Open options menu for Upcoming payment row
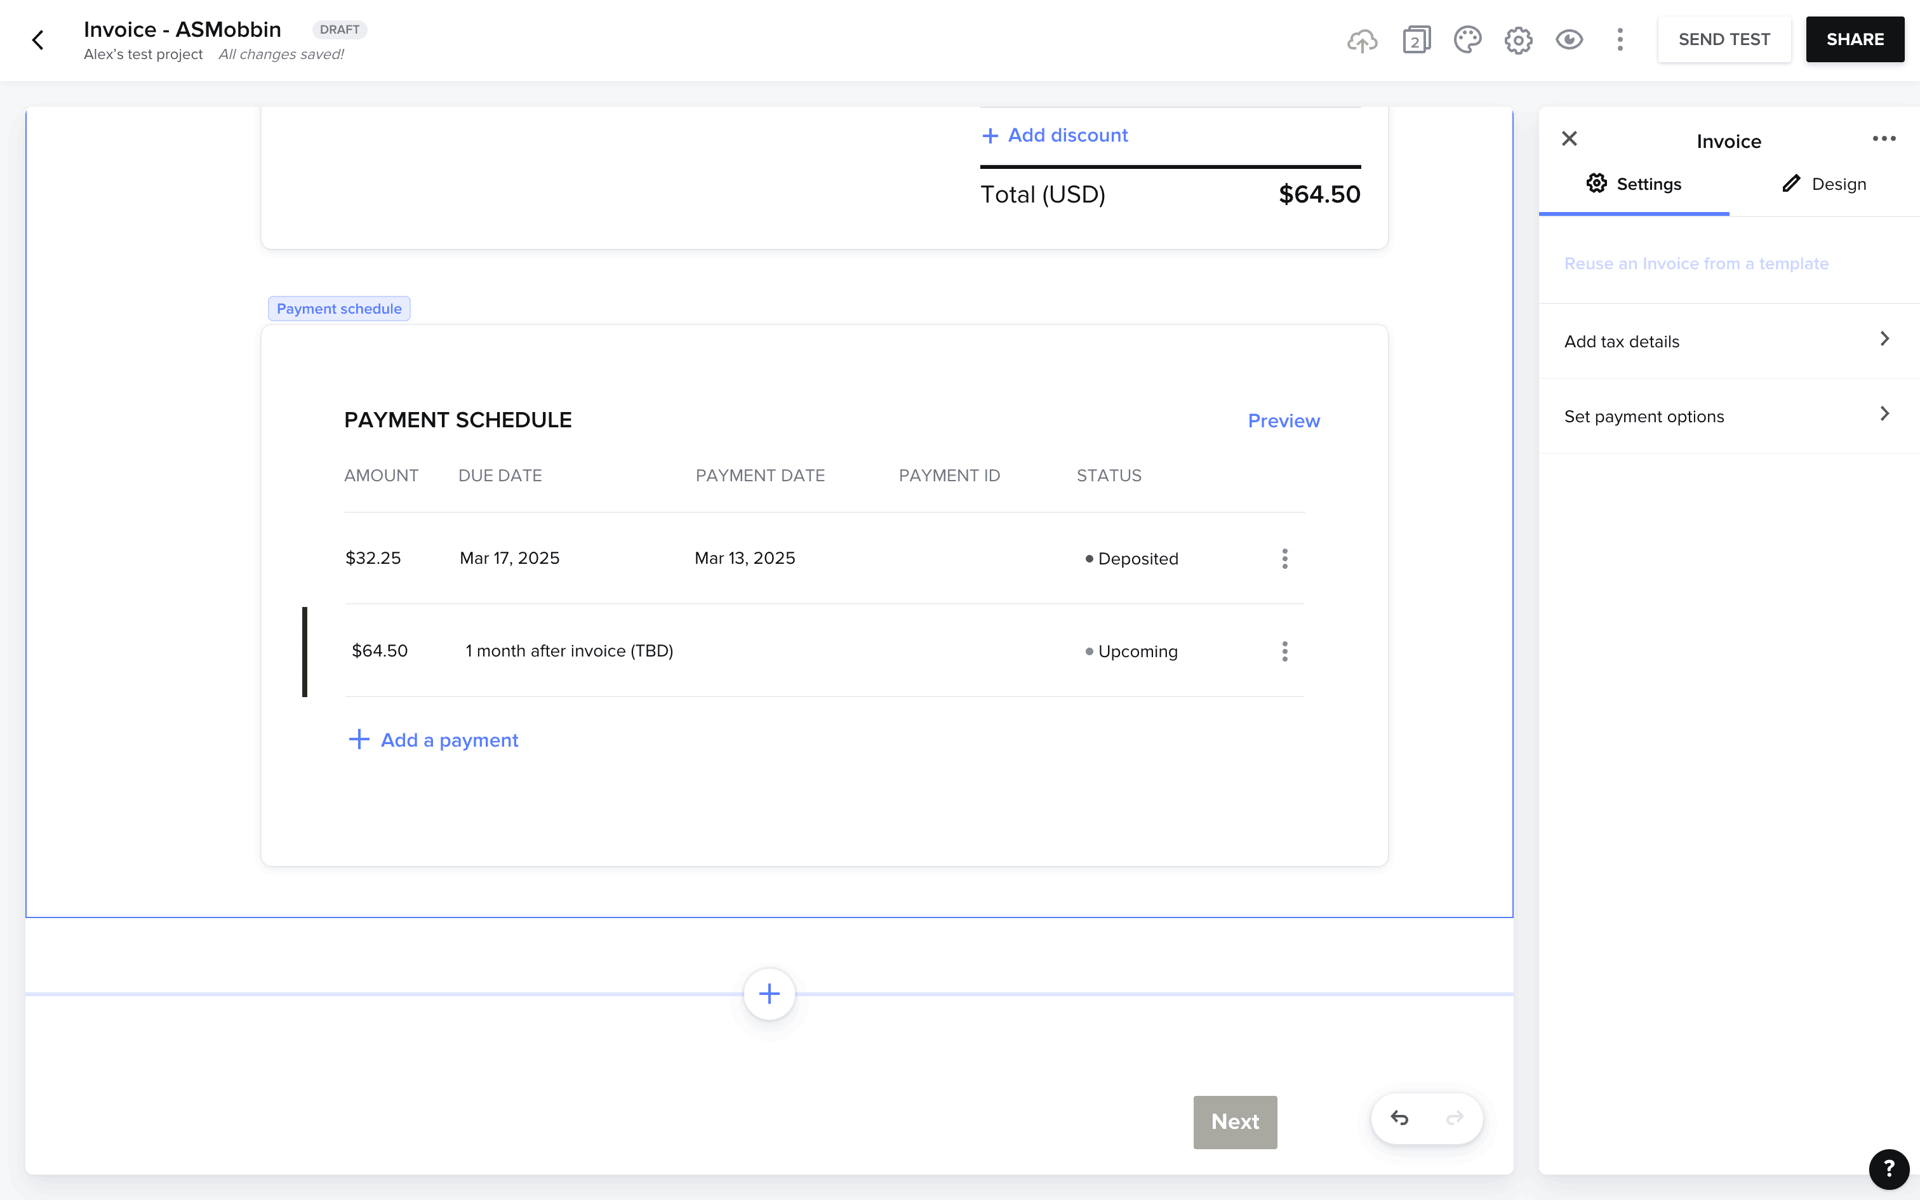 [1285, 652]
